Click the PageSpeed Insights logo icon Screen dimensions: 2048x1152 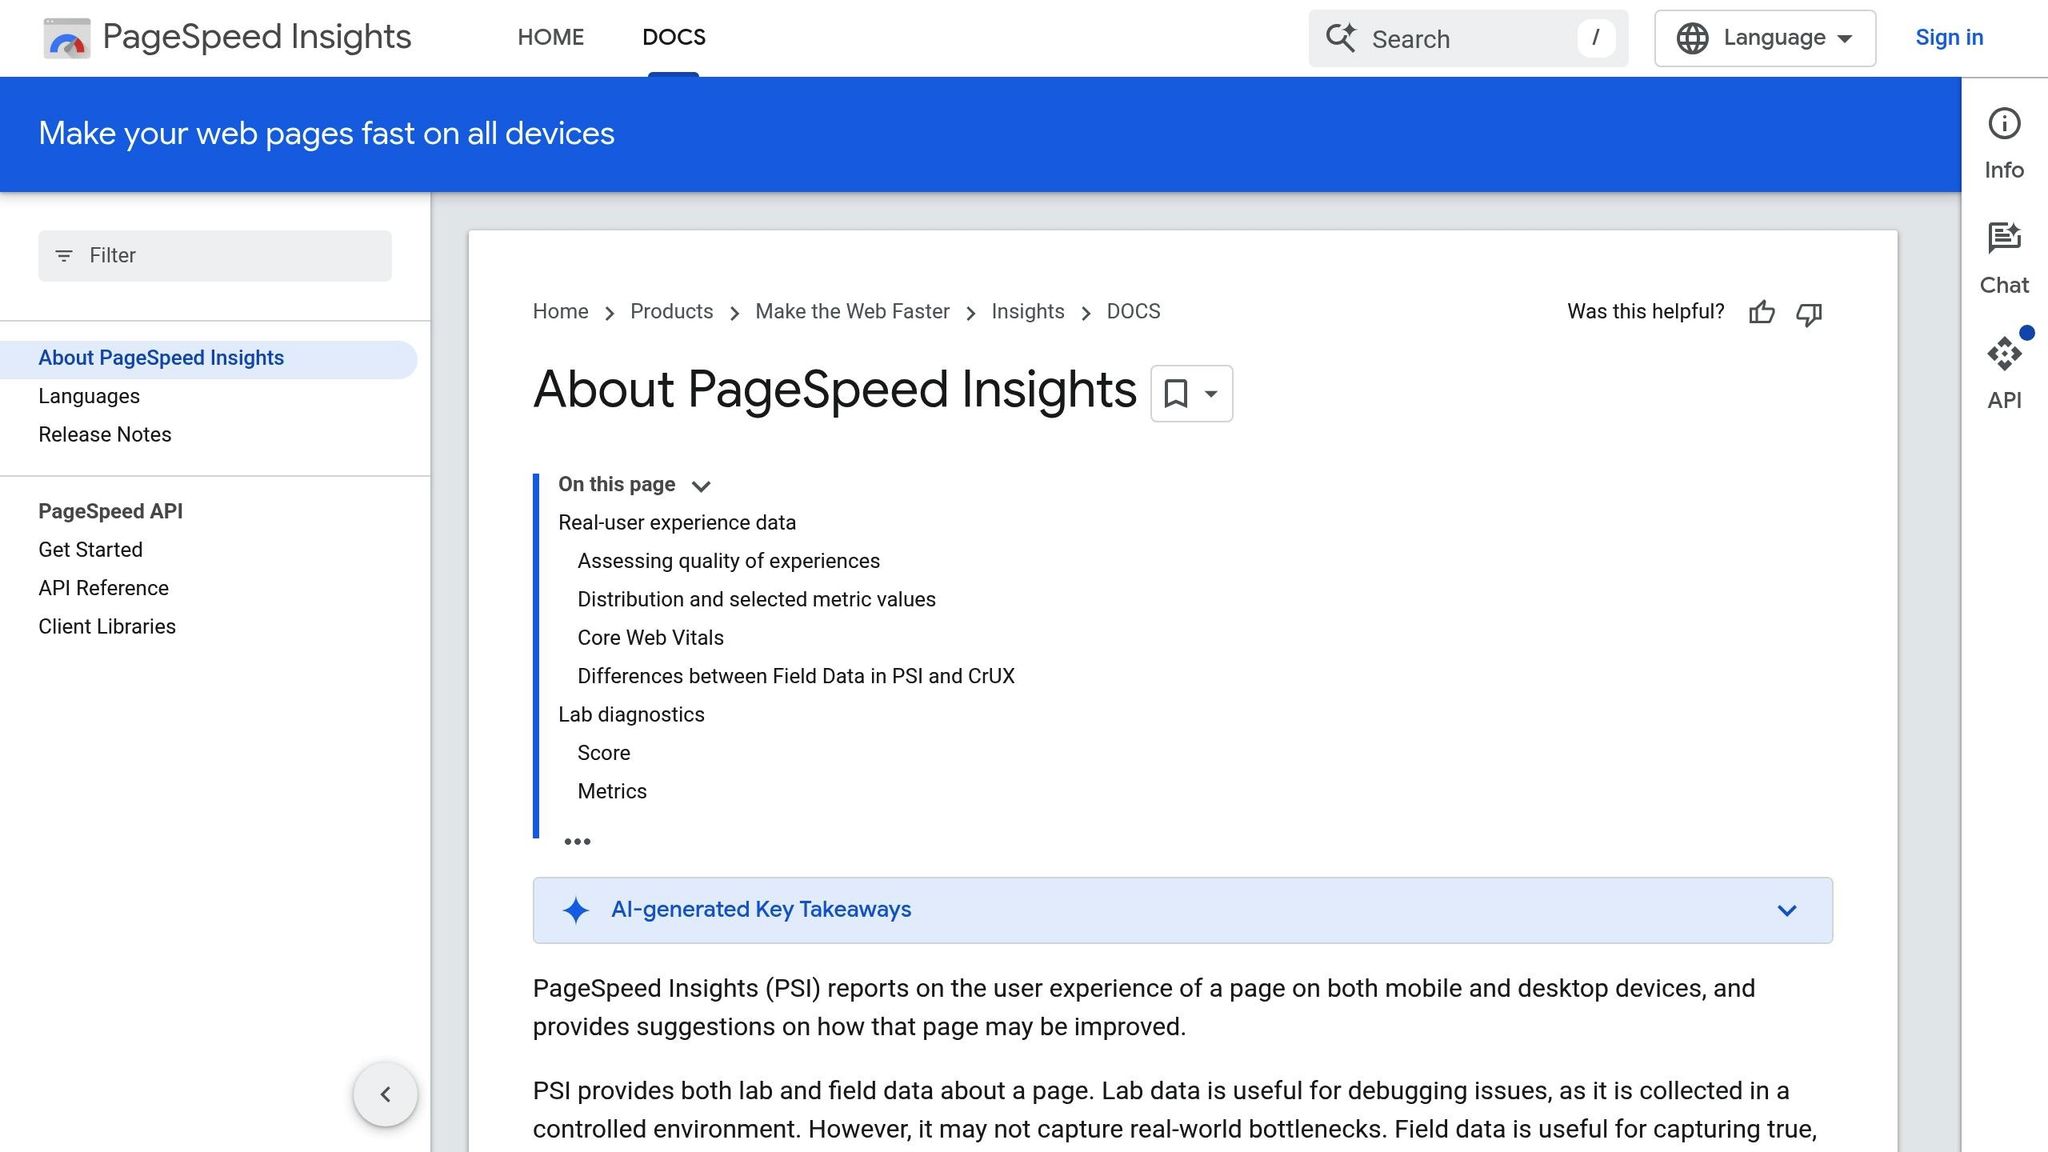tap(66, 37)
